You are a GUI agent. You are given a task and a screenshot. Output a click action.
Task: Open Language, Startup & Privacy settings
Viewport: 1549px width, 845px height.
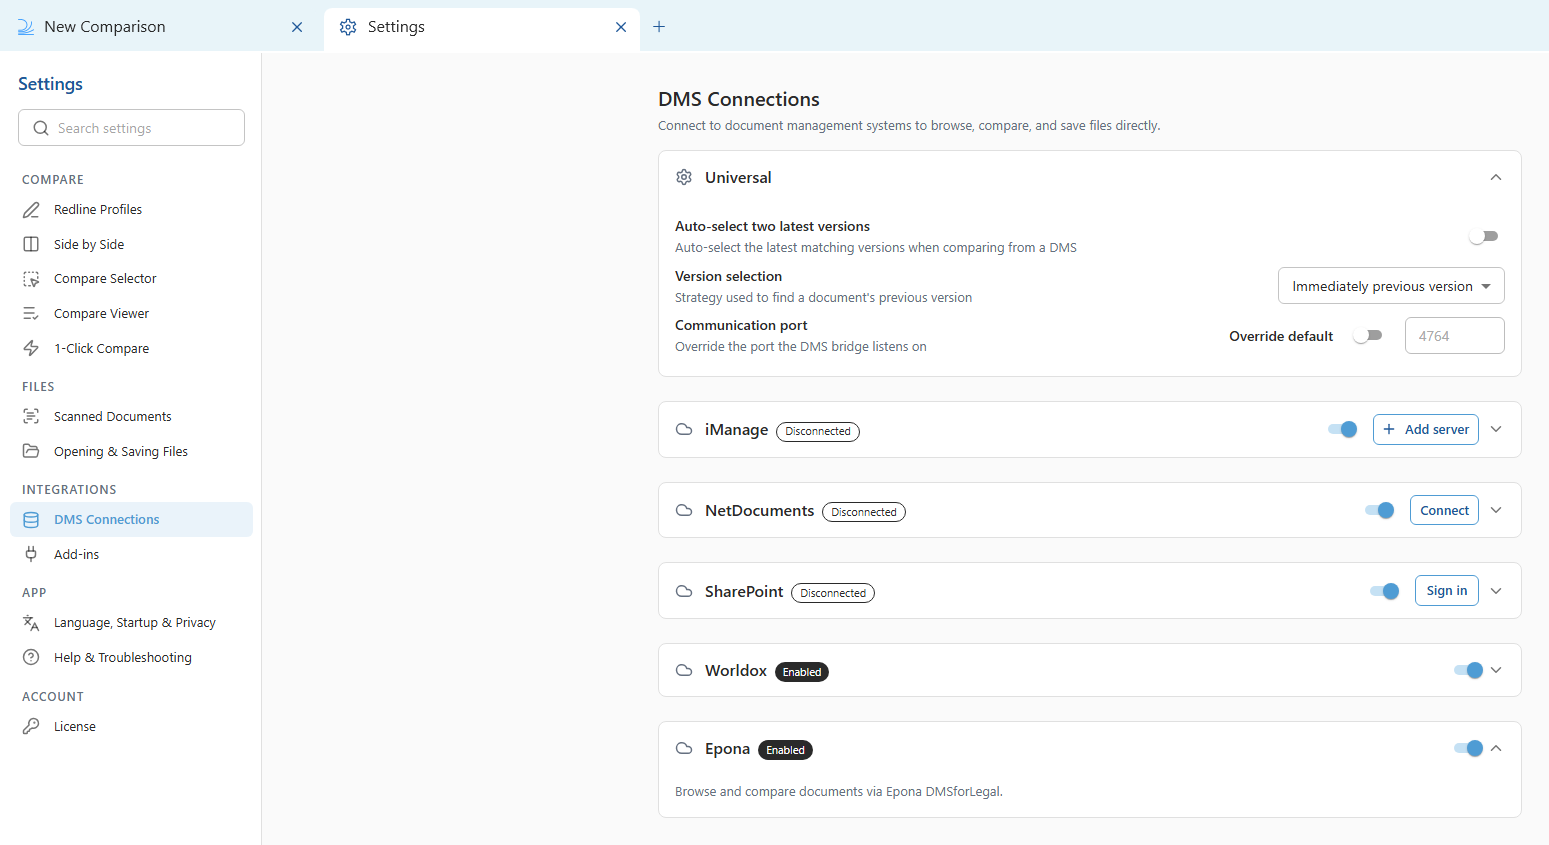(131, 623)
